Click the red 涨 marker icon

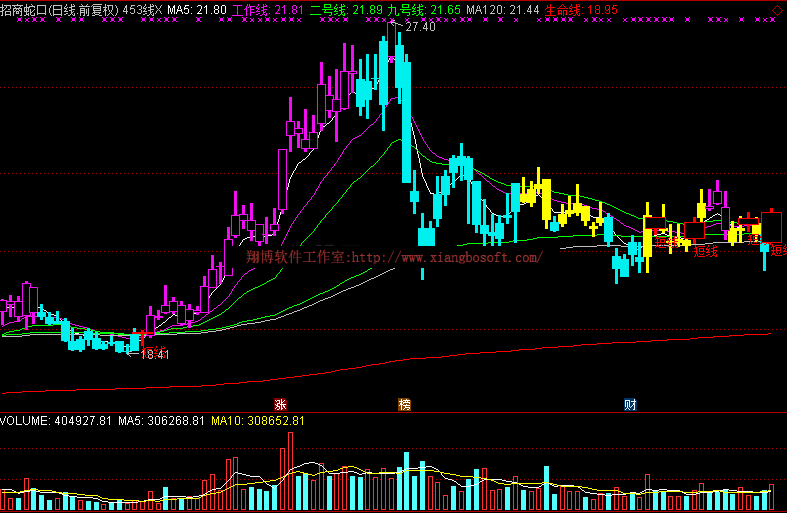(280, 405)
